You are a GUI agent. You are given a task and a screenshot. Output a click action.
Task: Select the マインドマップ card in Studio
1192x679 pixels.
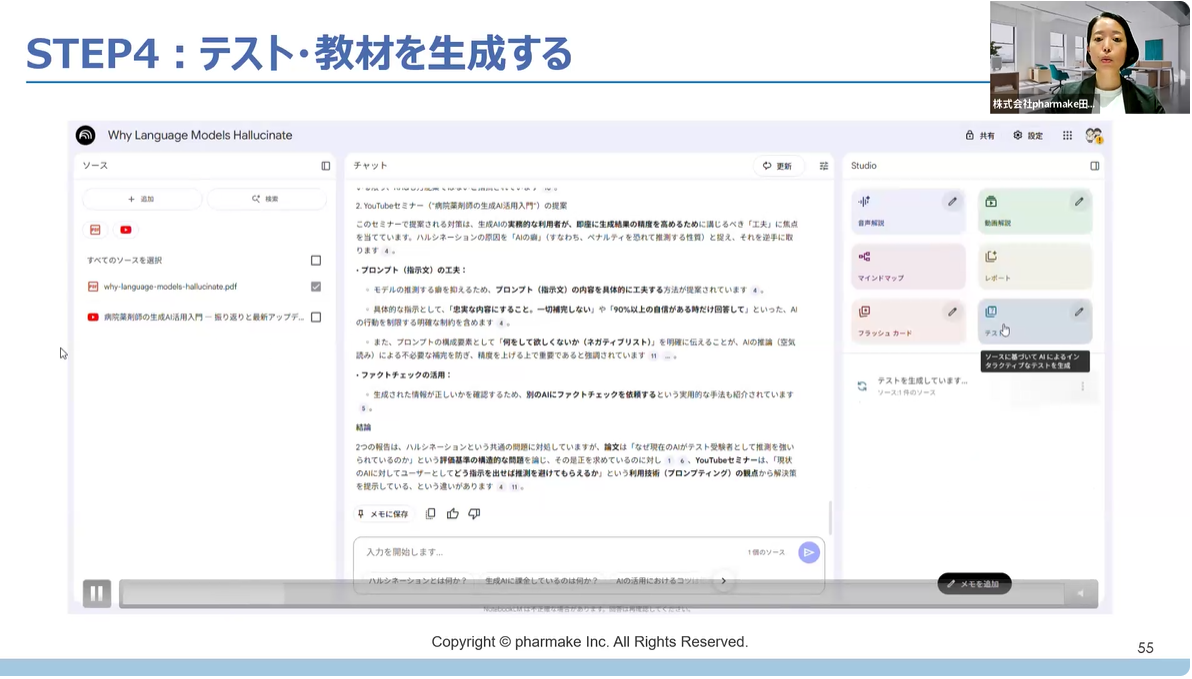tap(908, 266)
